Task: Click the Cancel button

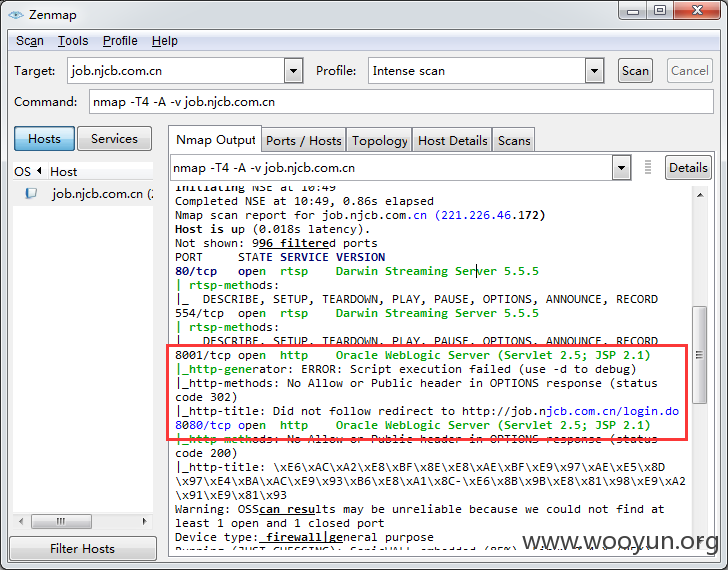Action: click(x=689, y=71)
